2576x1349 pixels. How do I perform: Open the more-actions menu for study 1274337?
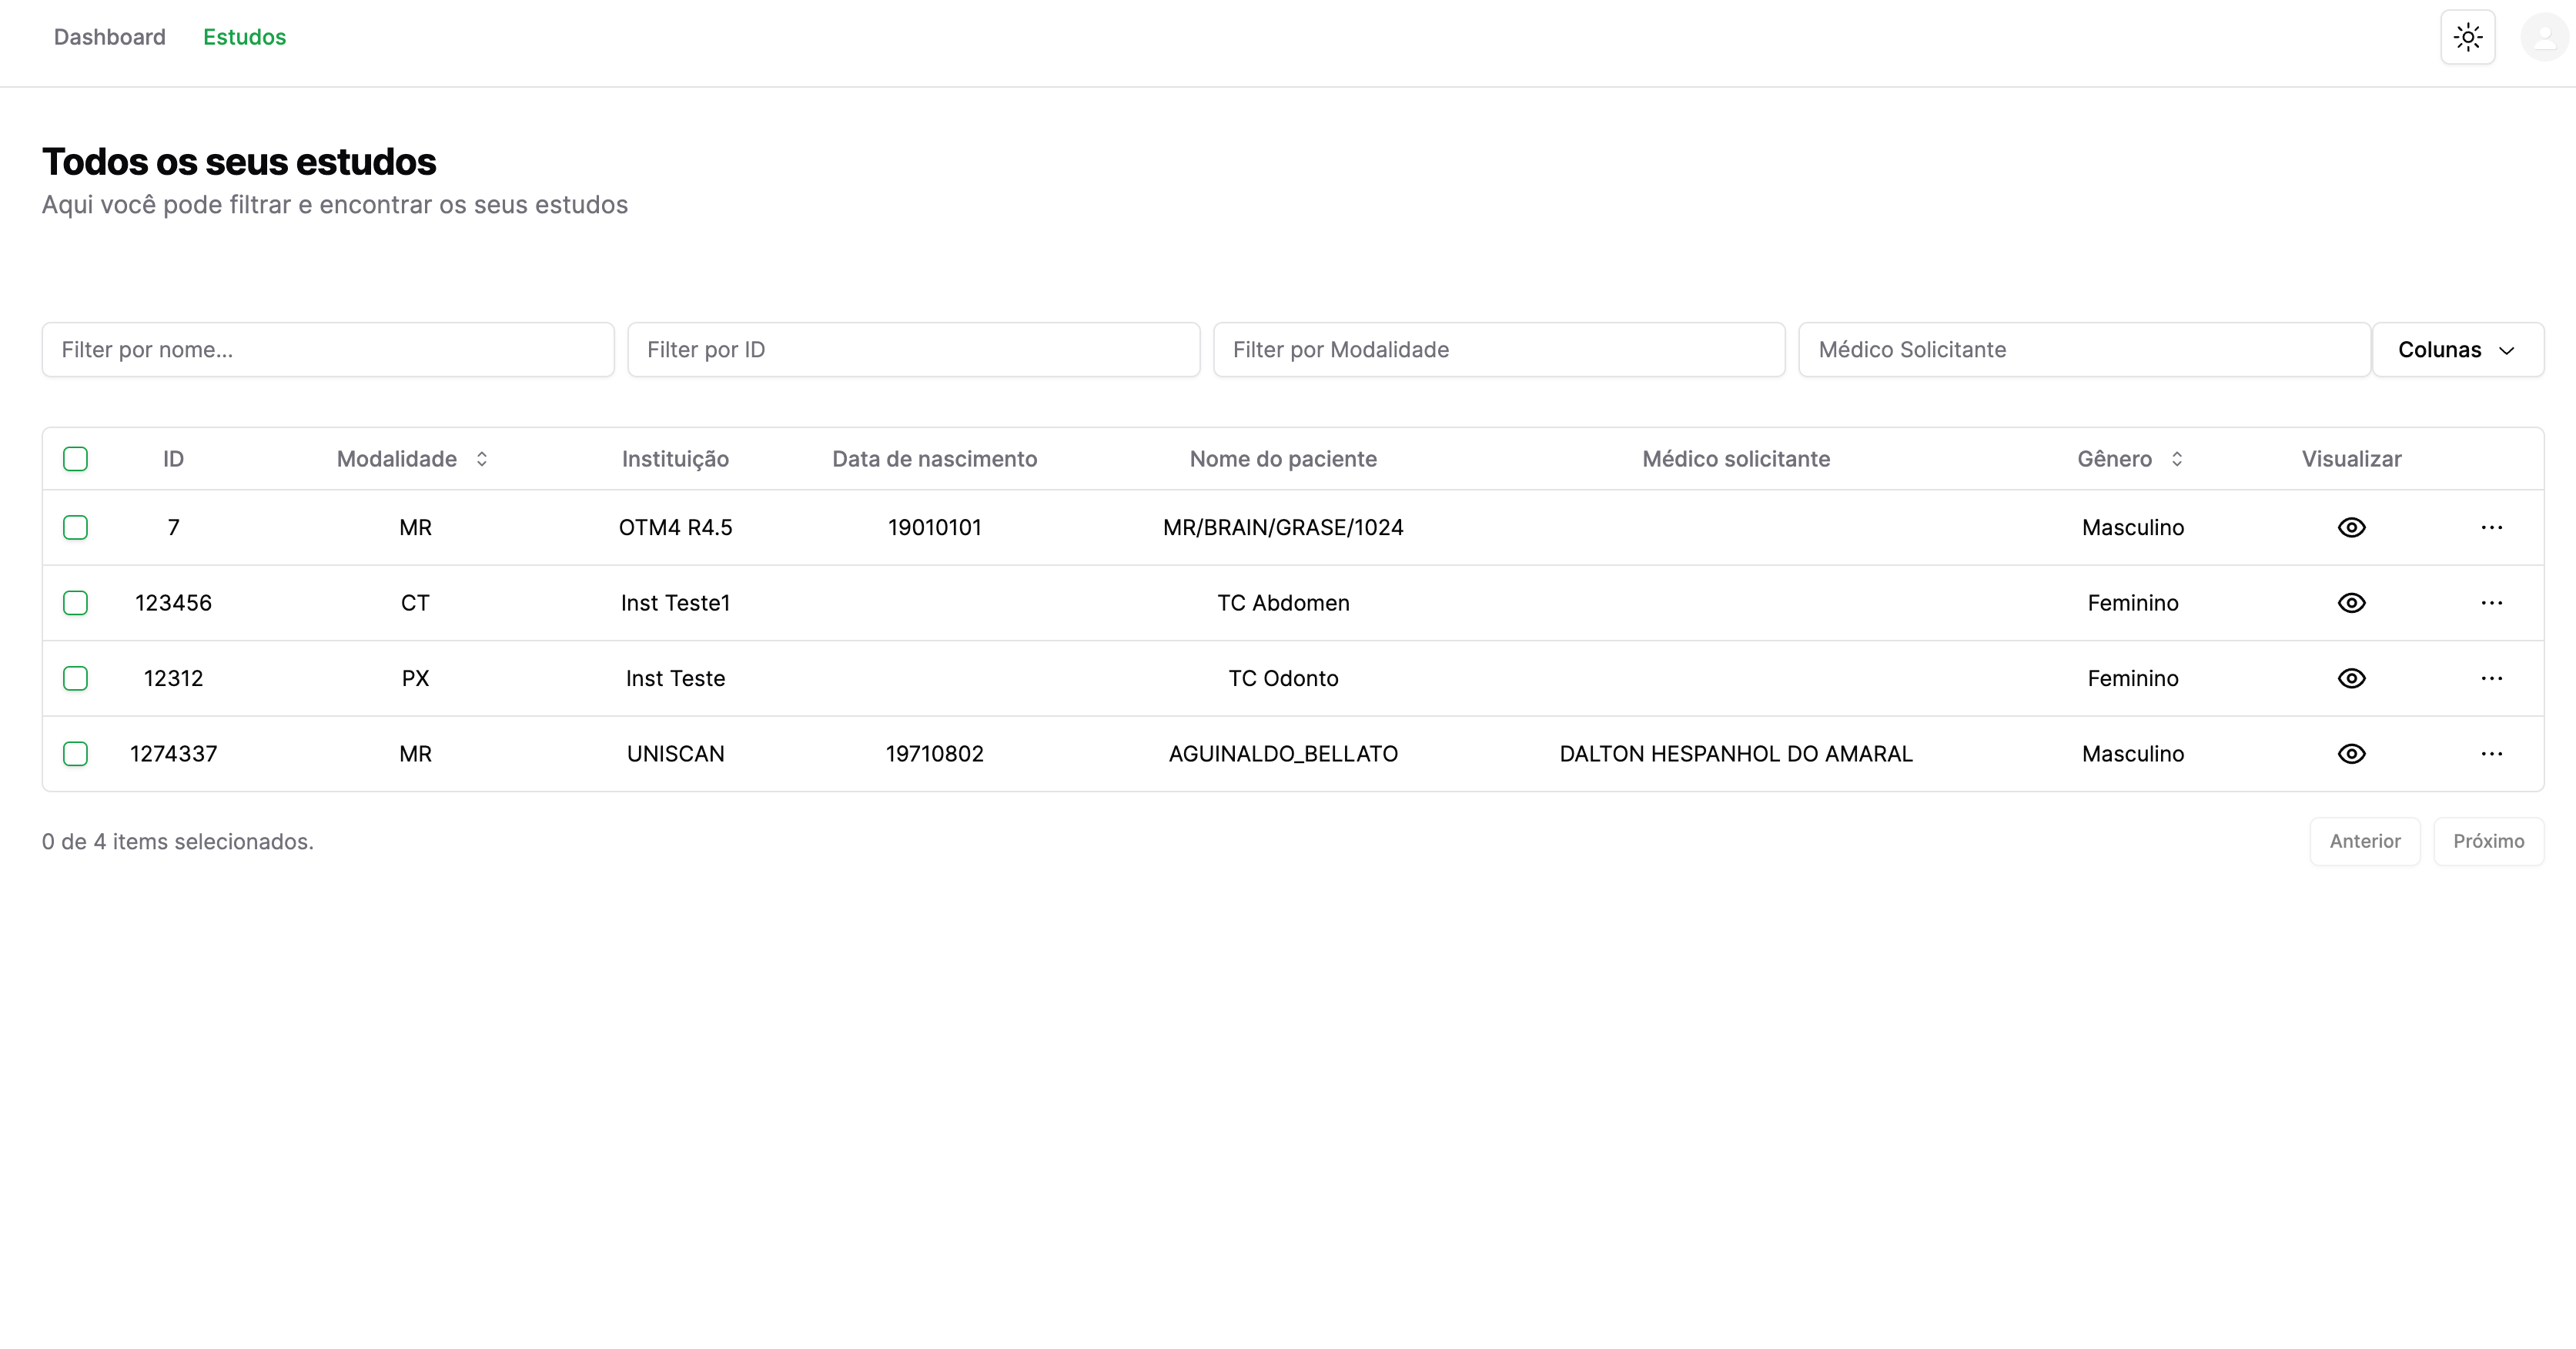[x=2491, y=754]
